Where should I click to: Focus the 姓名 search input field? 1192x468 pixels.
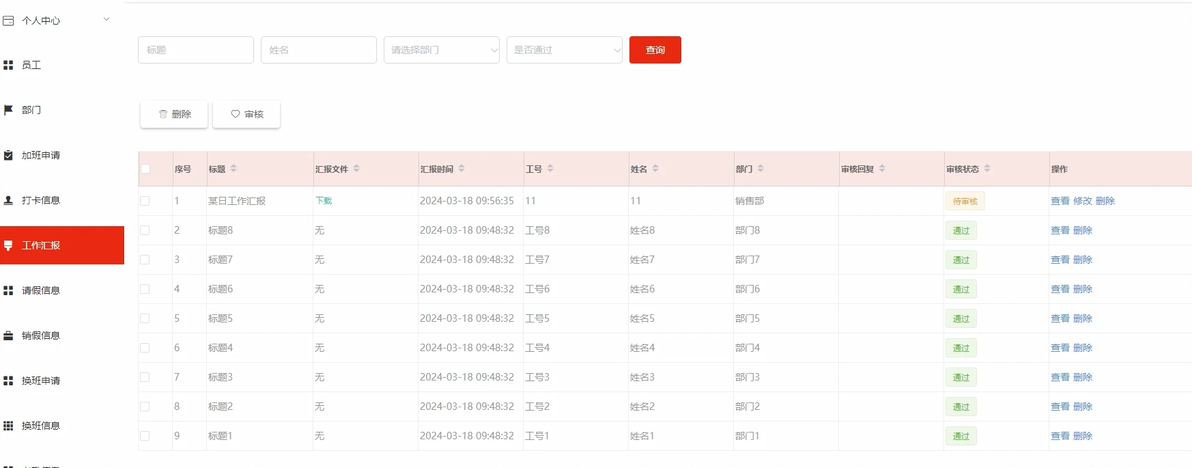coord(318,50)
